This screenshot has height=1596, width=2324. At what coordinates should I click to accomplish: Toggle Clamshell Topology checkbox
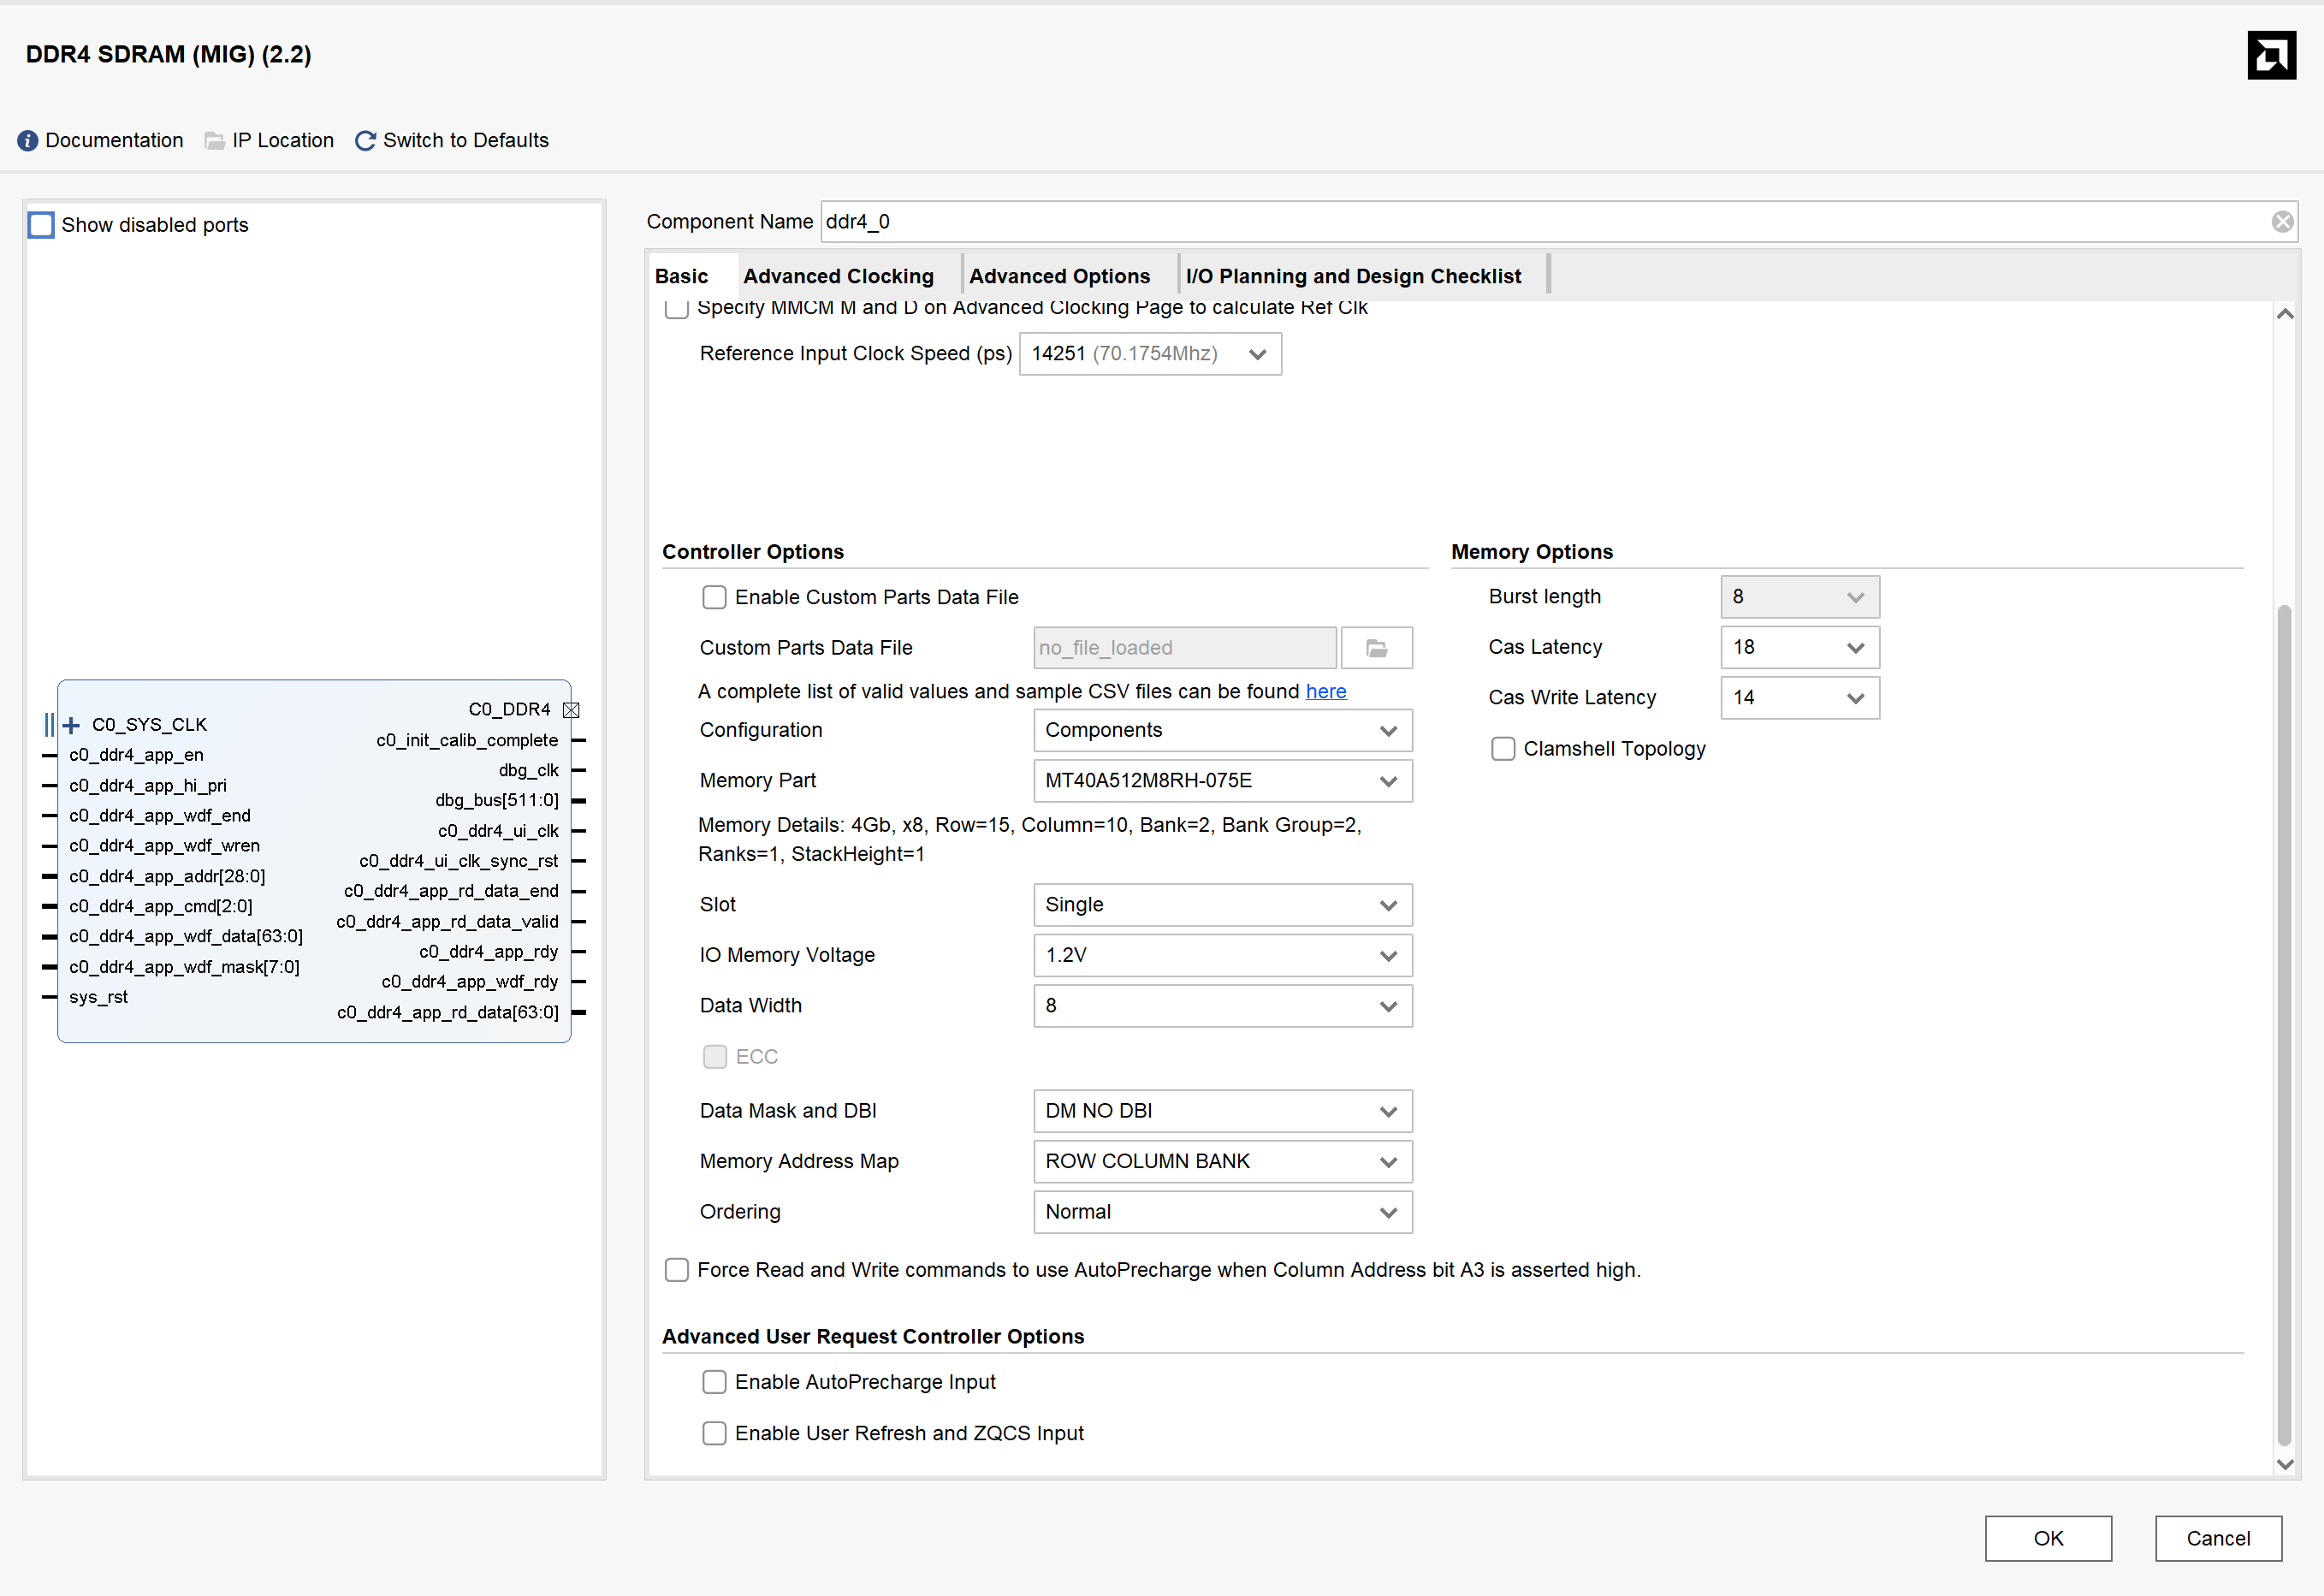pos(1503,749)
